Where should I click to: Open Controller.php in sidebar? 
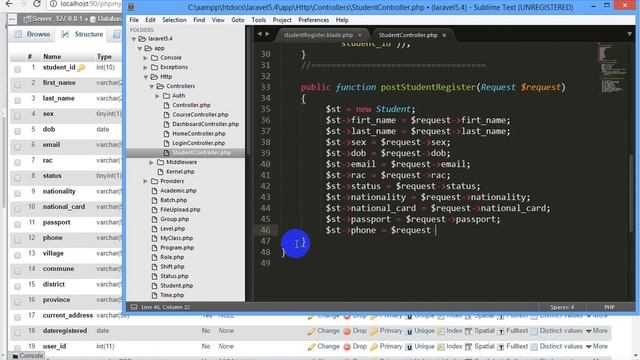191,105
